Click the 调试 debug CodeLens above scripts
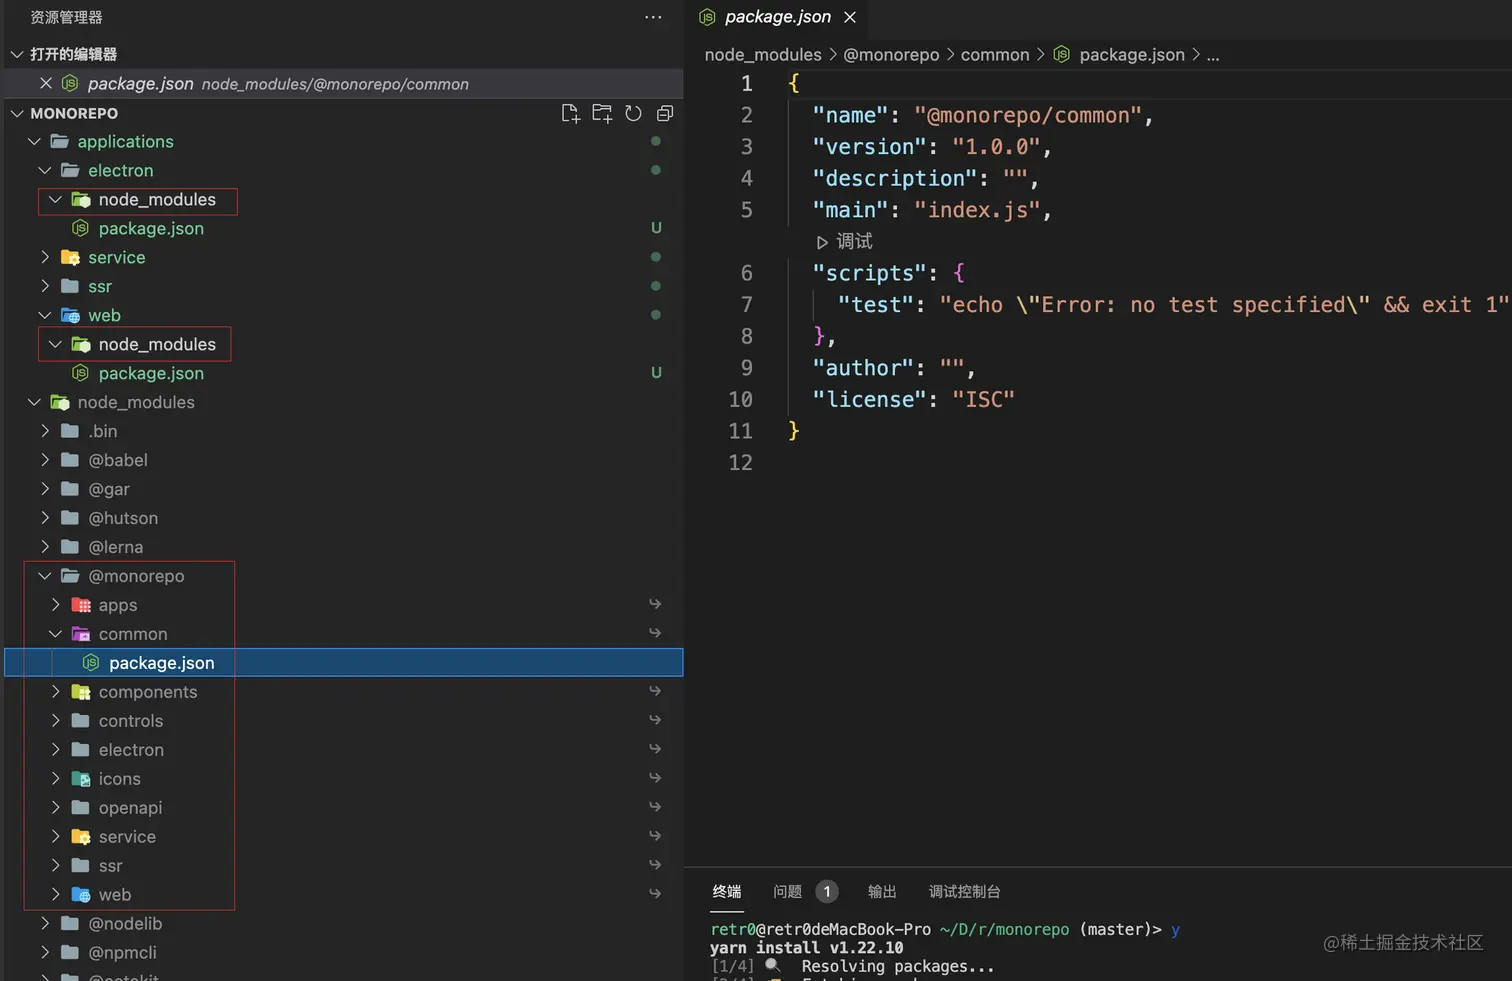Screen dimensions: 1512x981 pos(844,241)
